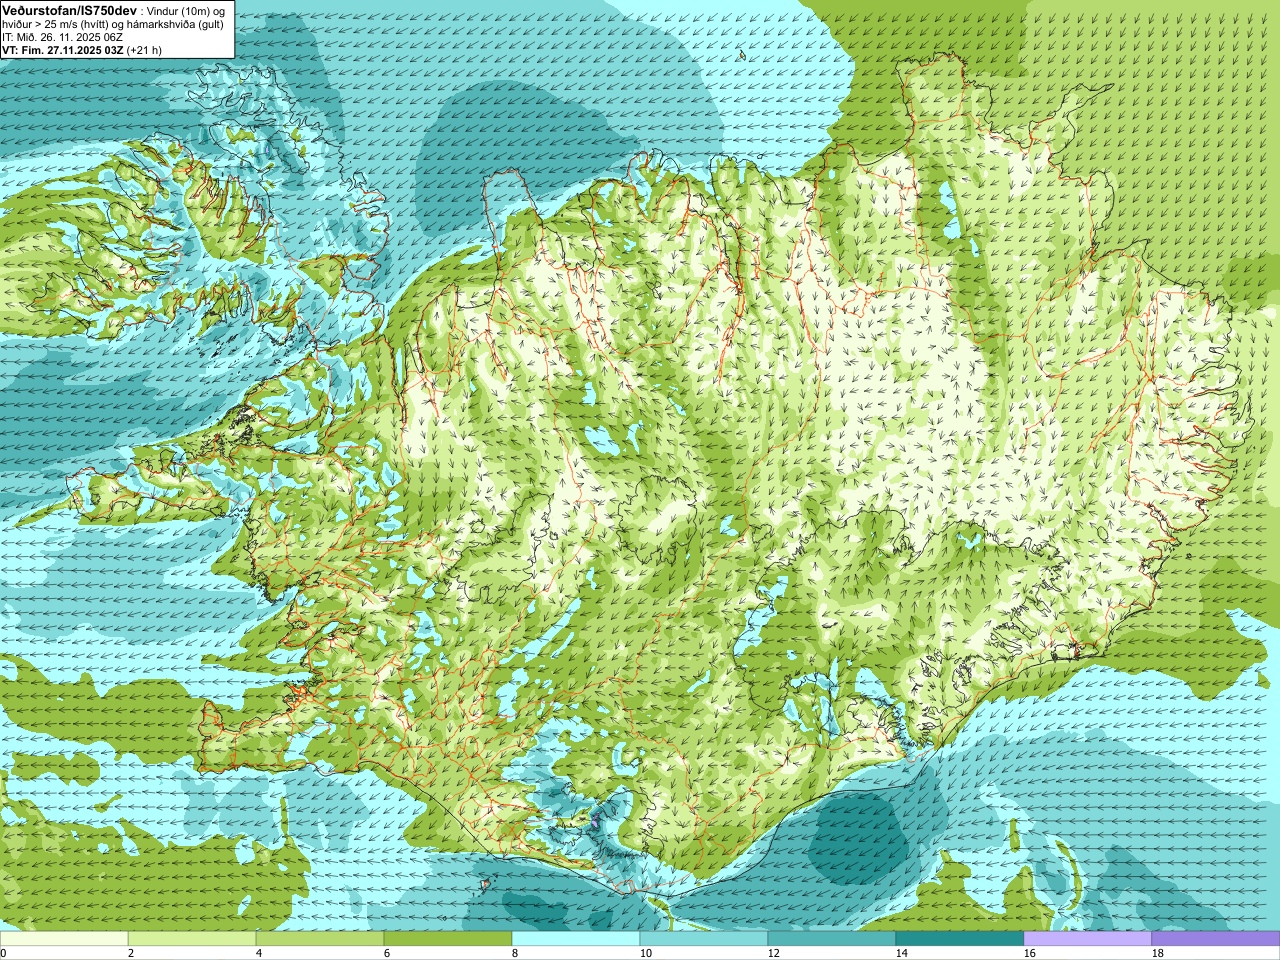Click the '16' scale label

[x=1029, y=953]
